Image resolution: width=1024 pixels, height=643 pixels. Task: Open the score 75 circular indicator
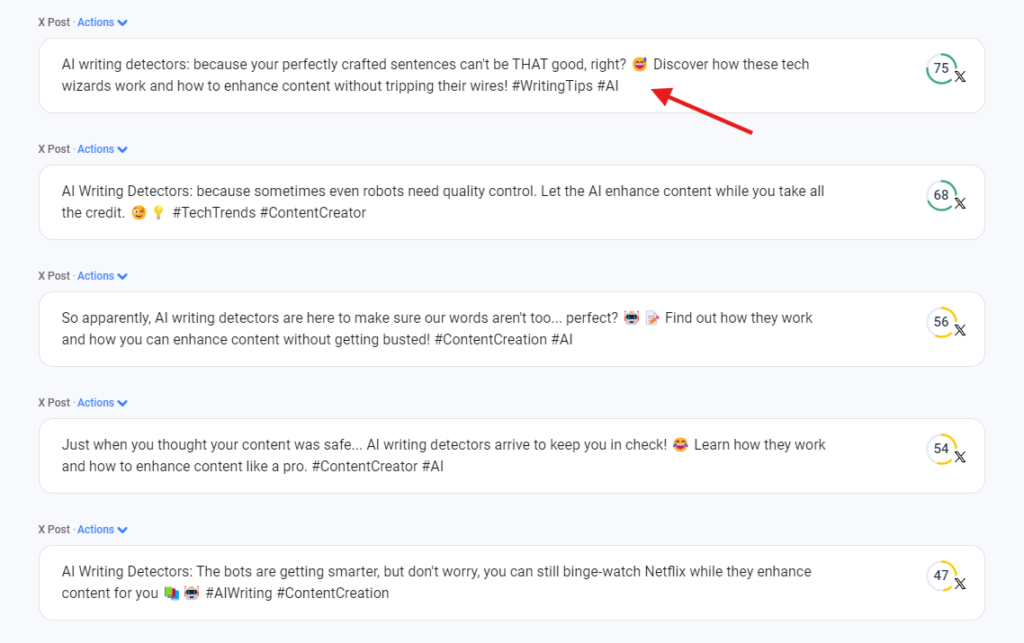941,69
